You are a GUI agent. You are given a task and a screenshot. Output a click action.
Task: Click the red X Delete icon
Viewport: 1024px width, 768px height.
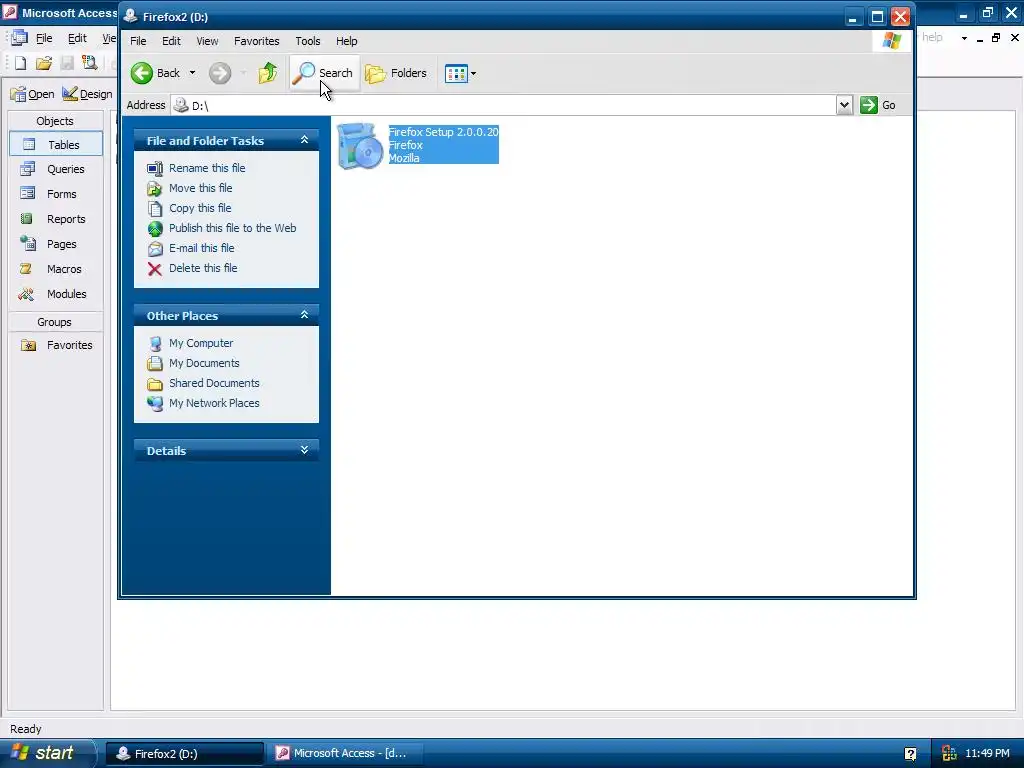click(155, 269)
